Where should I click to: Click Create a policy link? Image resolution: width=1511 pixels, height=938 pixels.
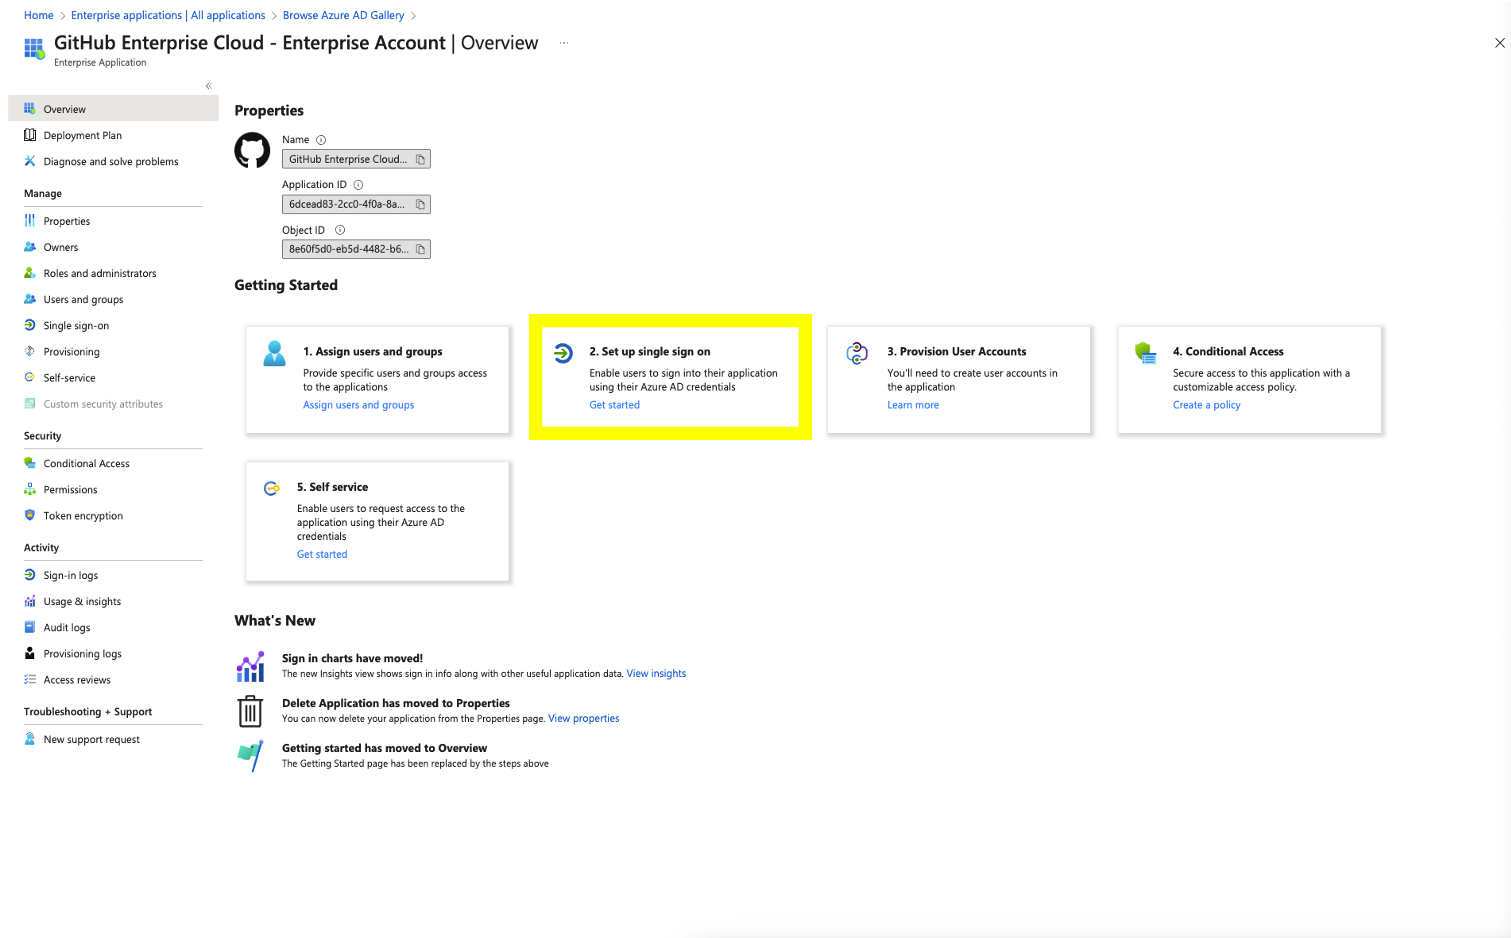click(x=1206, y=405)
